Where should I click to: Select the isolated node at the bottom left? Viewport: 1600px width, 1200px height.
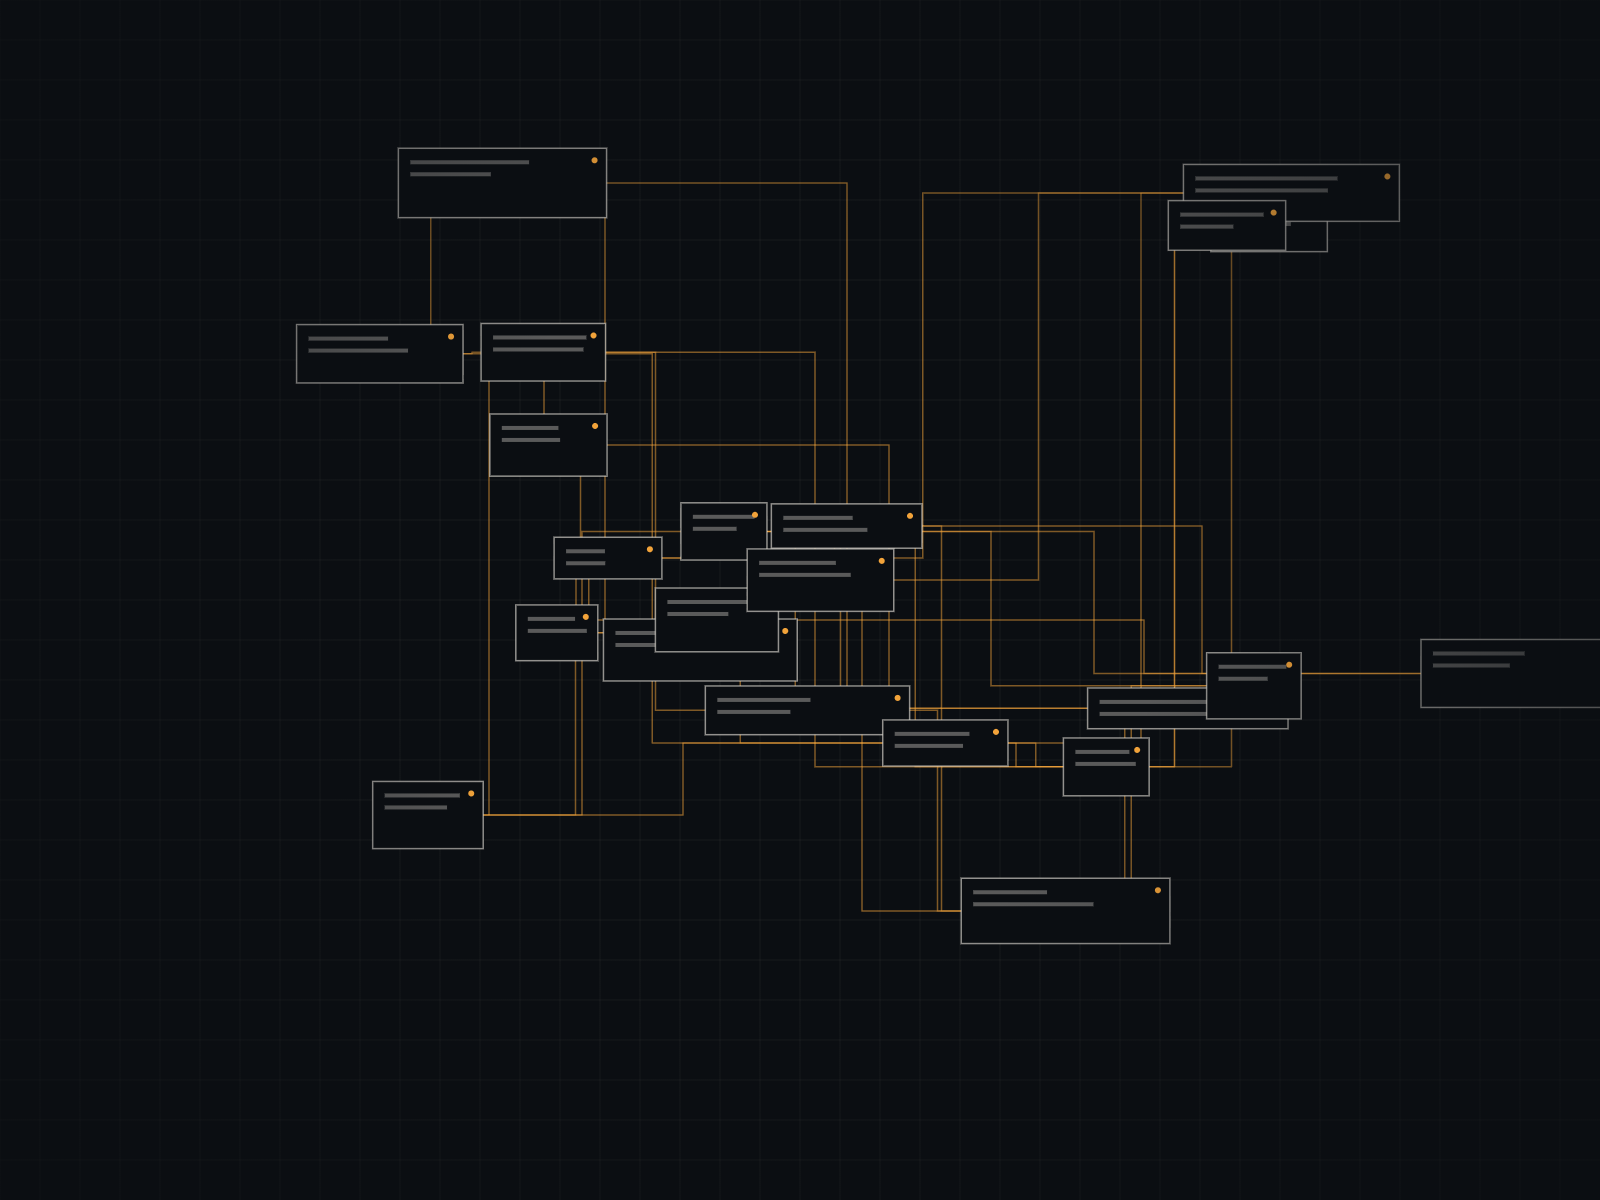coord(428,815)
